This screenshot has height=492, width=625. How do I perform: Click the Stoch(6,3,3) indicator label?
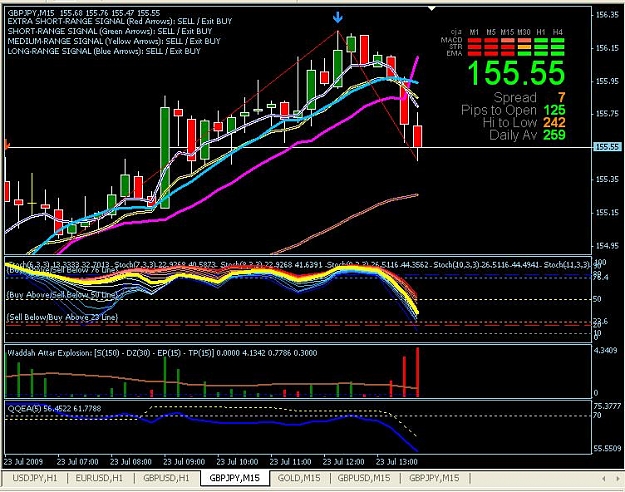coord(59,264)
